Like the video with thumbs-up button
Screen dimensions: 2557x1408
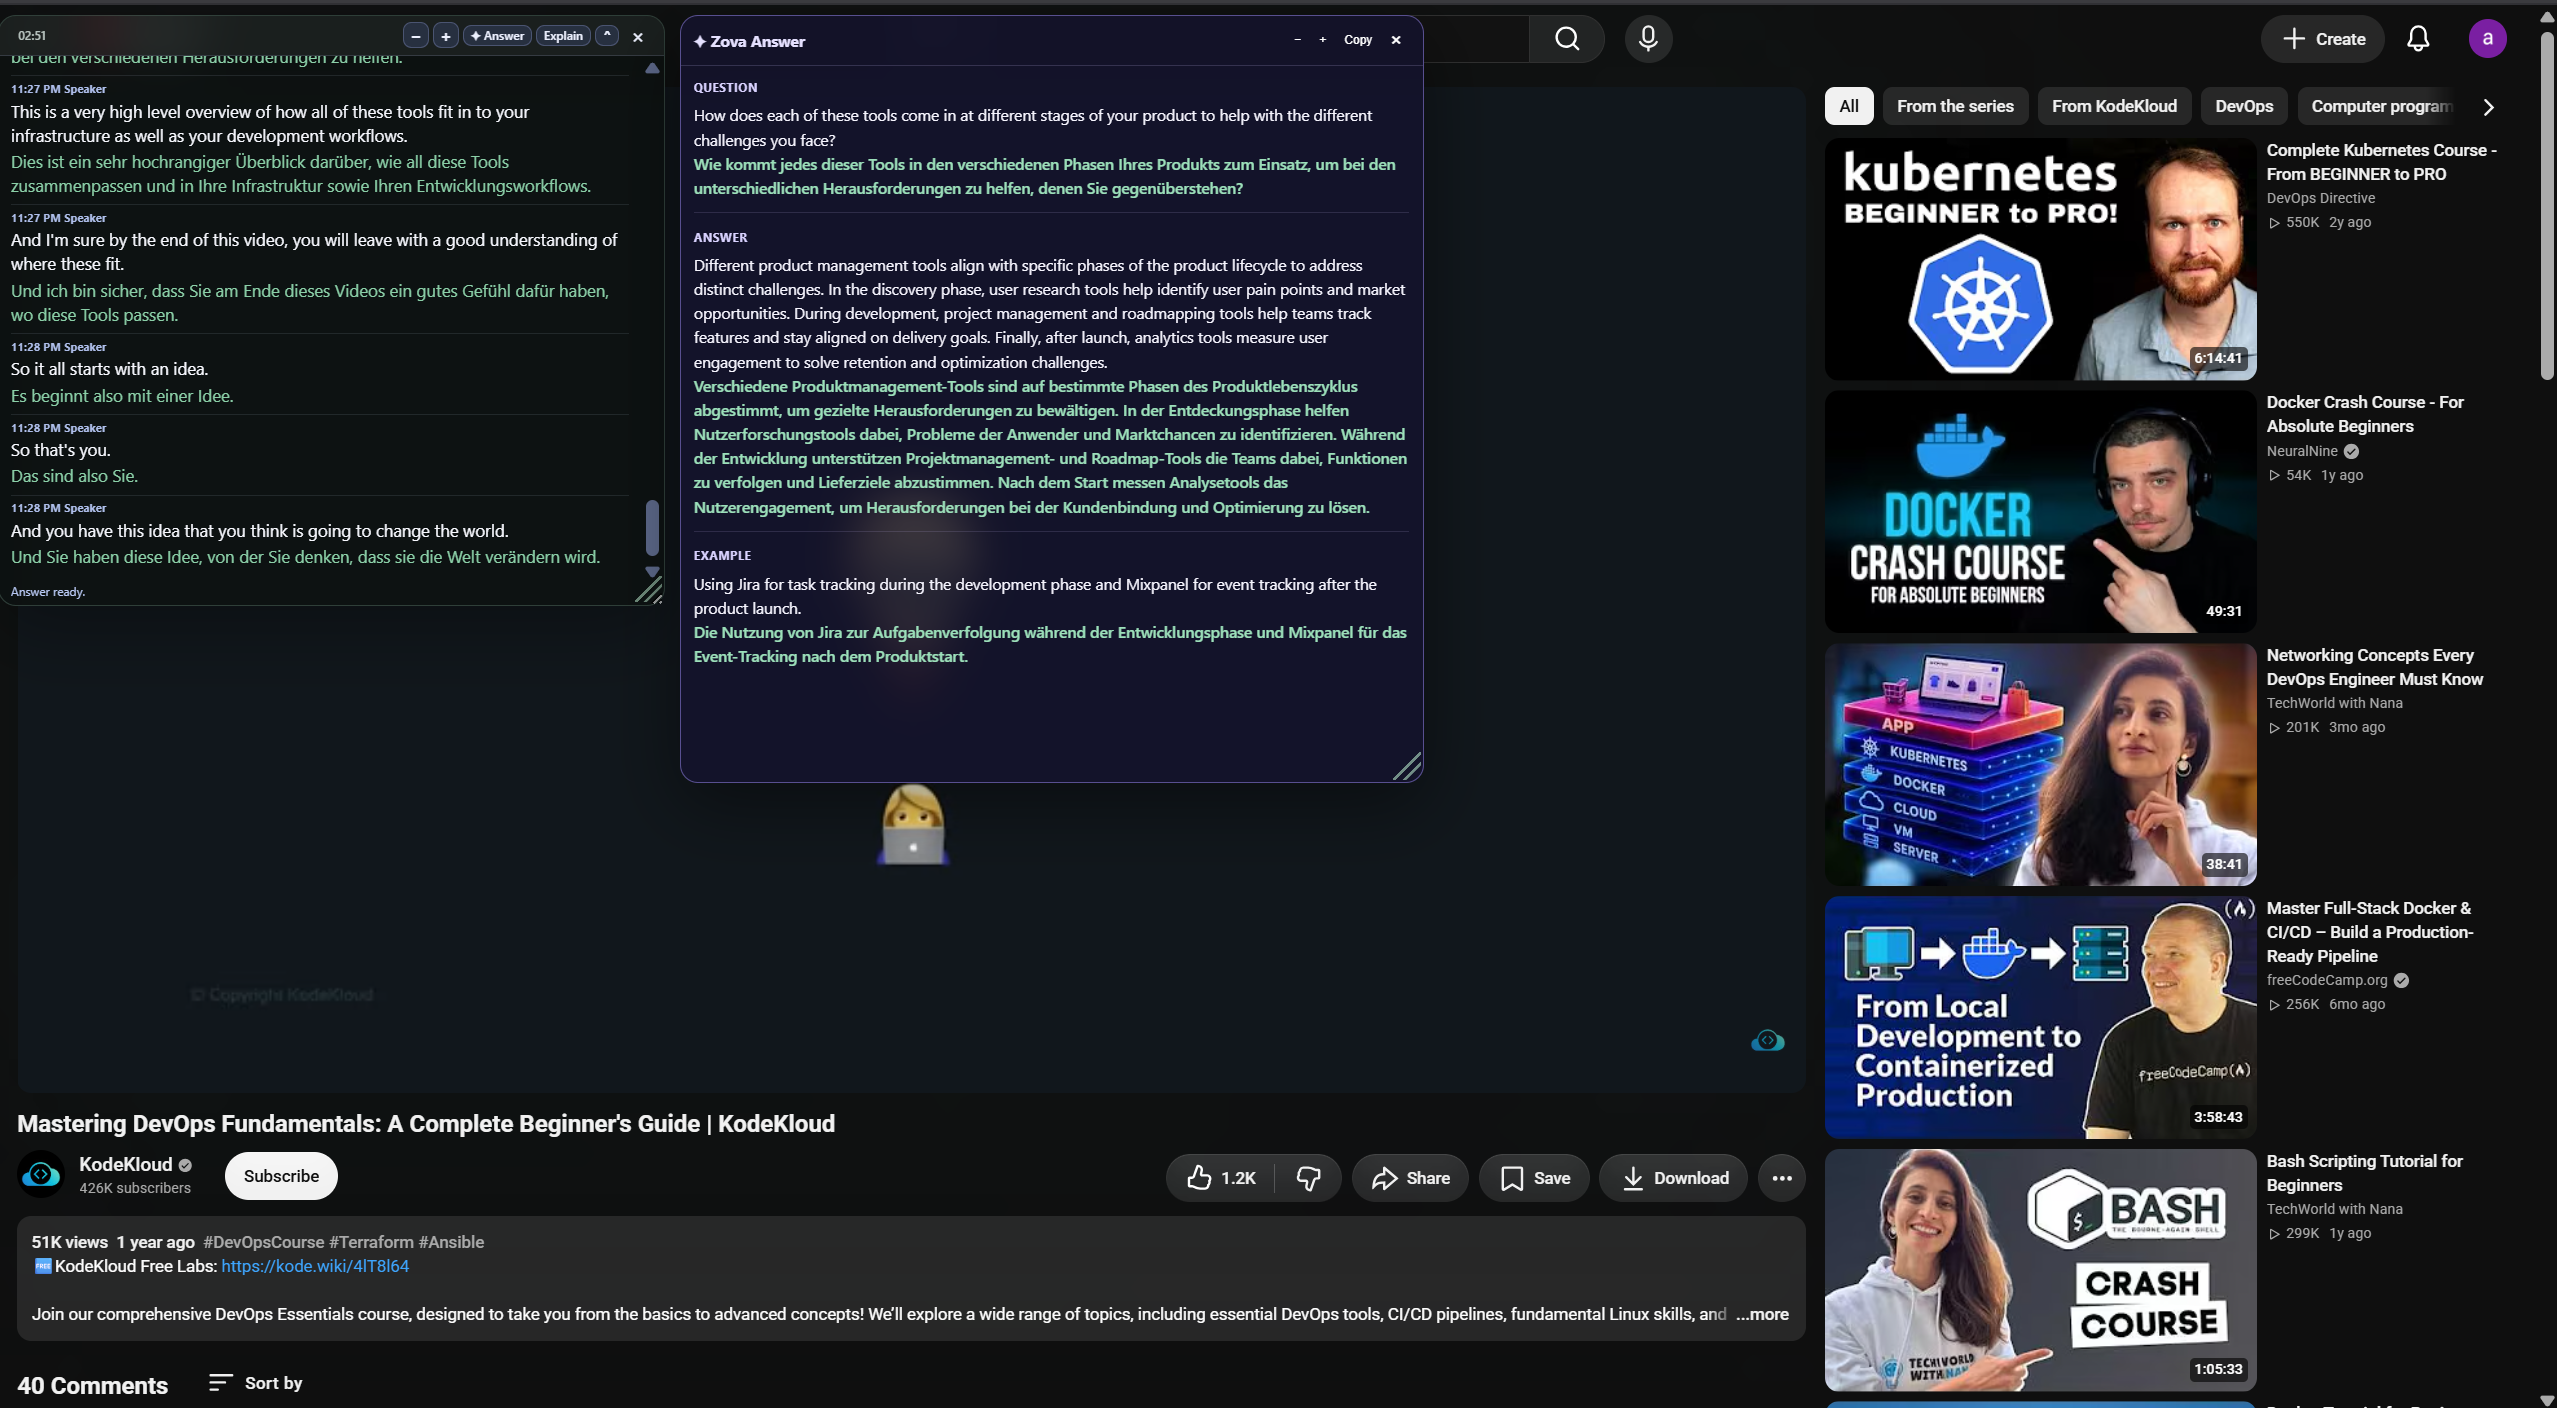[1221, 1178]
